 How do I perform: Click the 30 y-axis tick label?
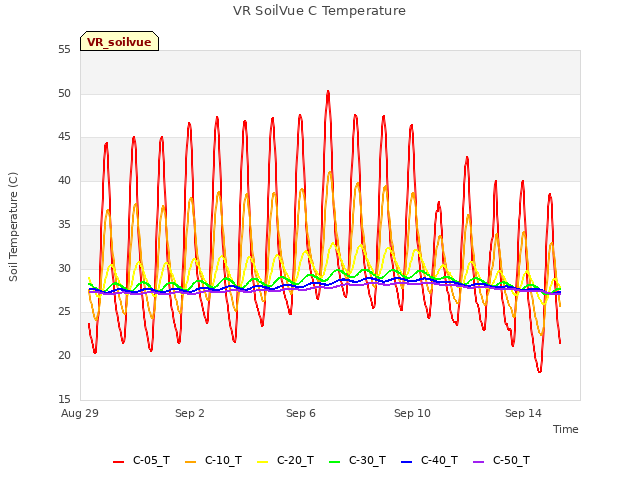coord(64,268)
